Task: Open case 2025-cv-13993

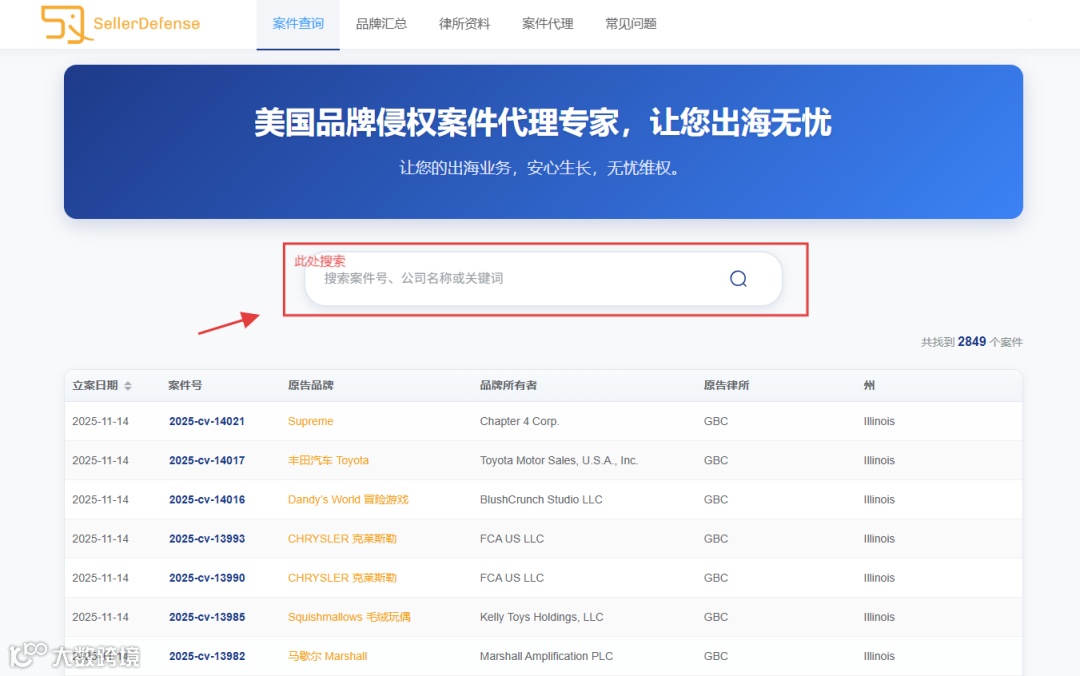Action: [207, 539]
